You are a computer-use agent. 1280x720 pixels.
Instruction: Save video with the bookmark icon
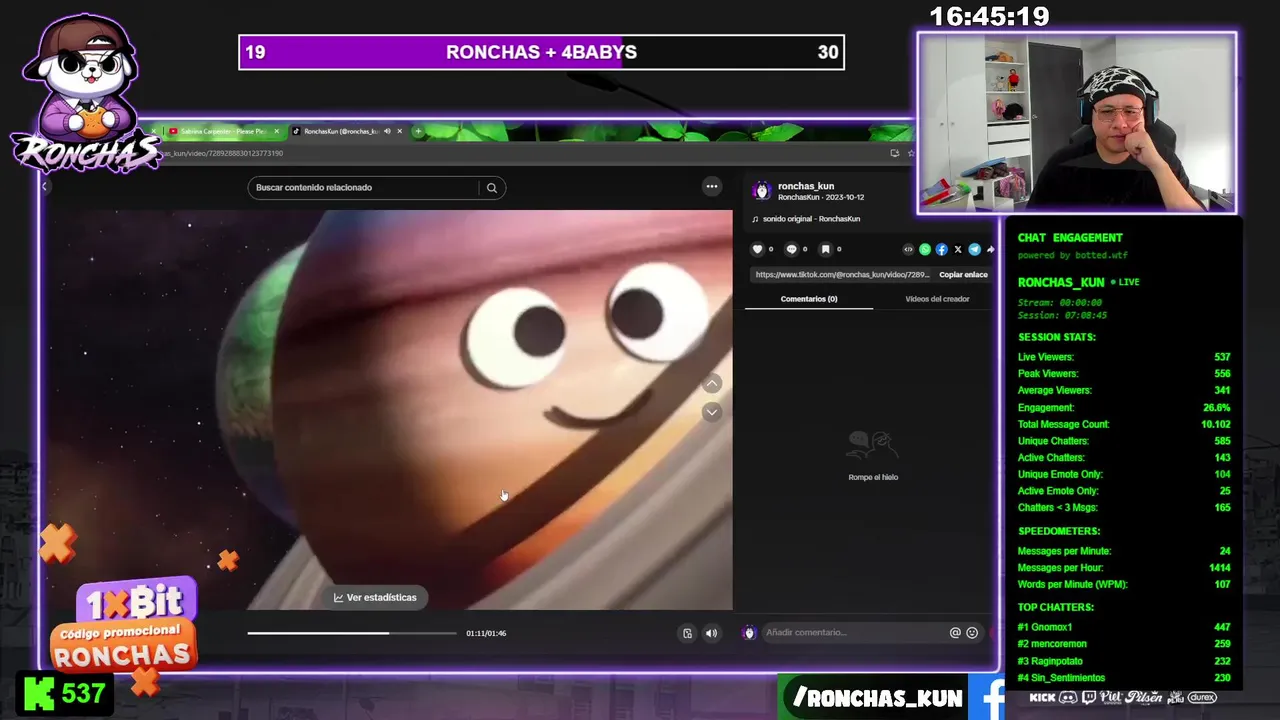(825, 249)
